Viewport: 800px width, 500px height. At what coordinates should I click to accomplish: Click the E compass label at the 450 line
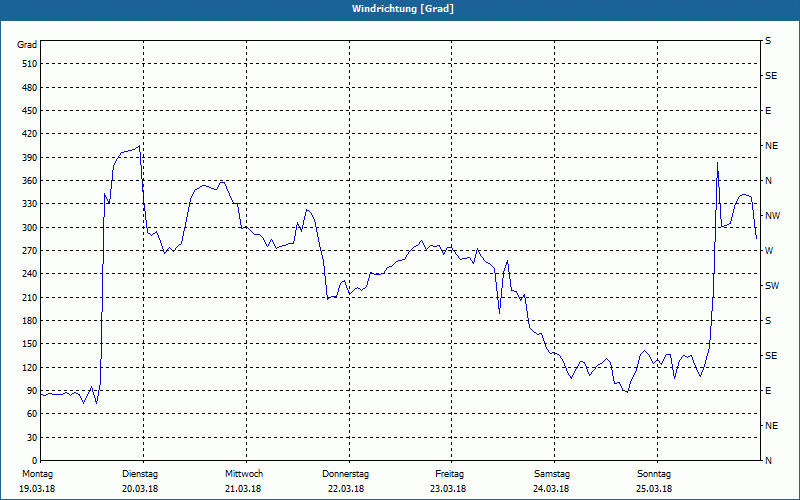pyautogui.click(x=768, y=111)
